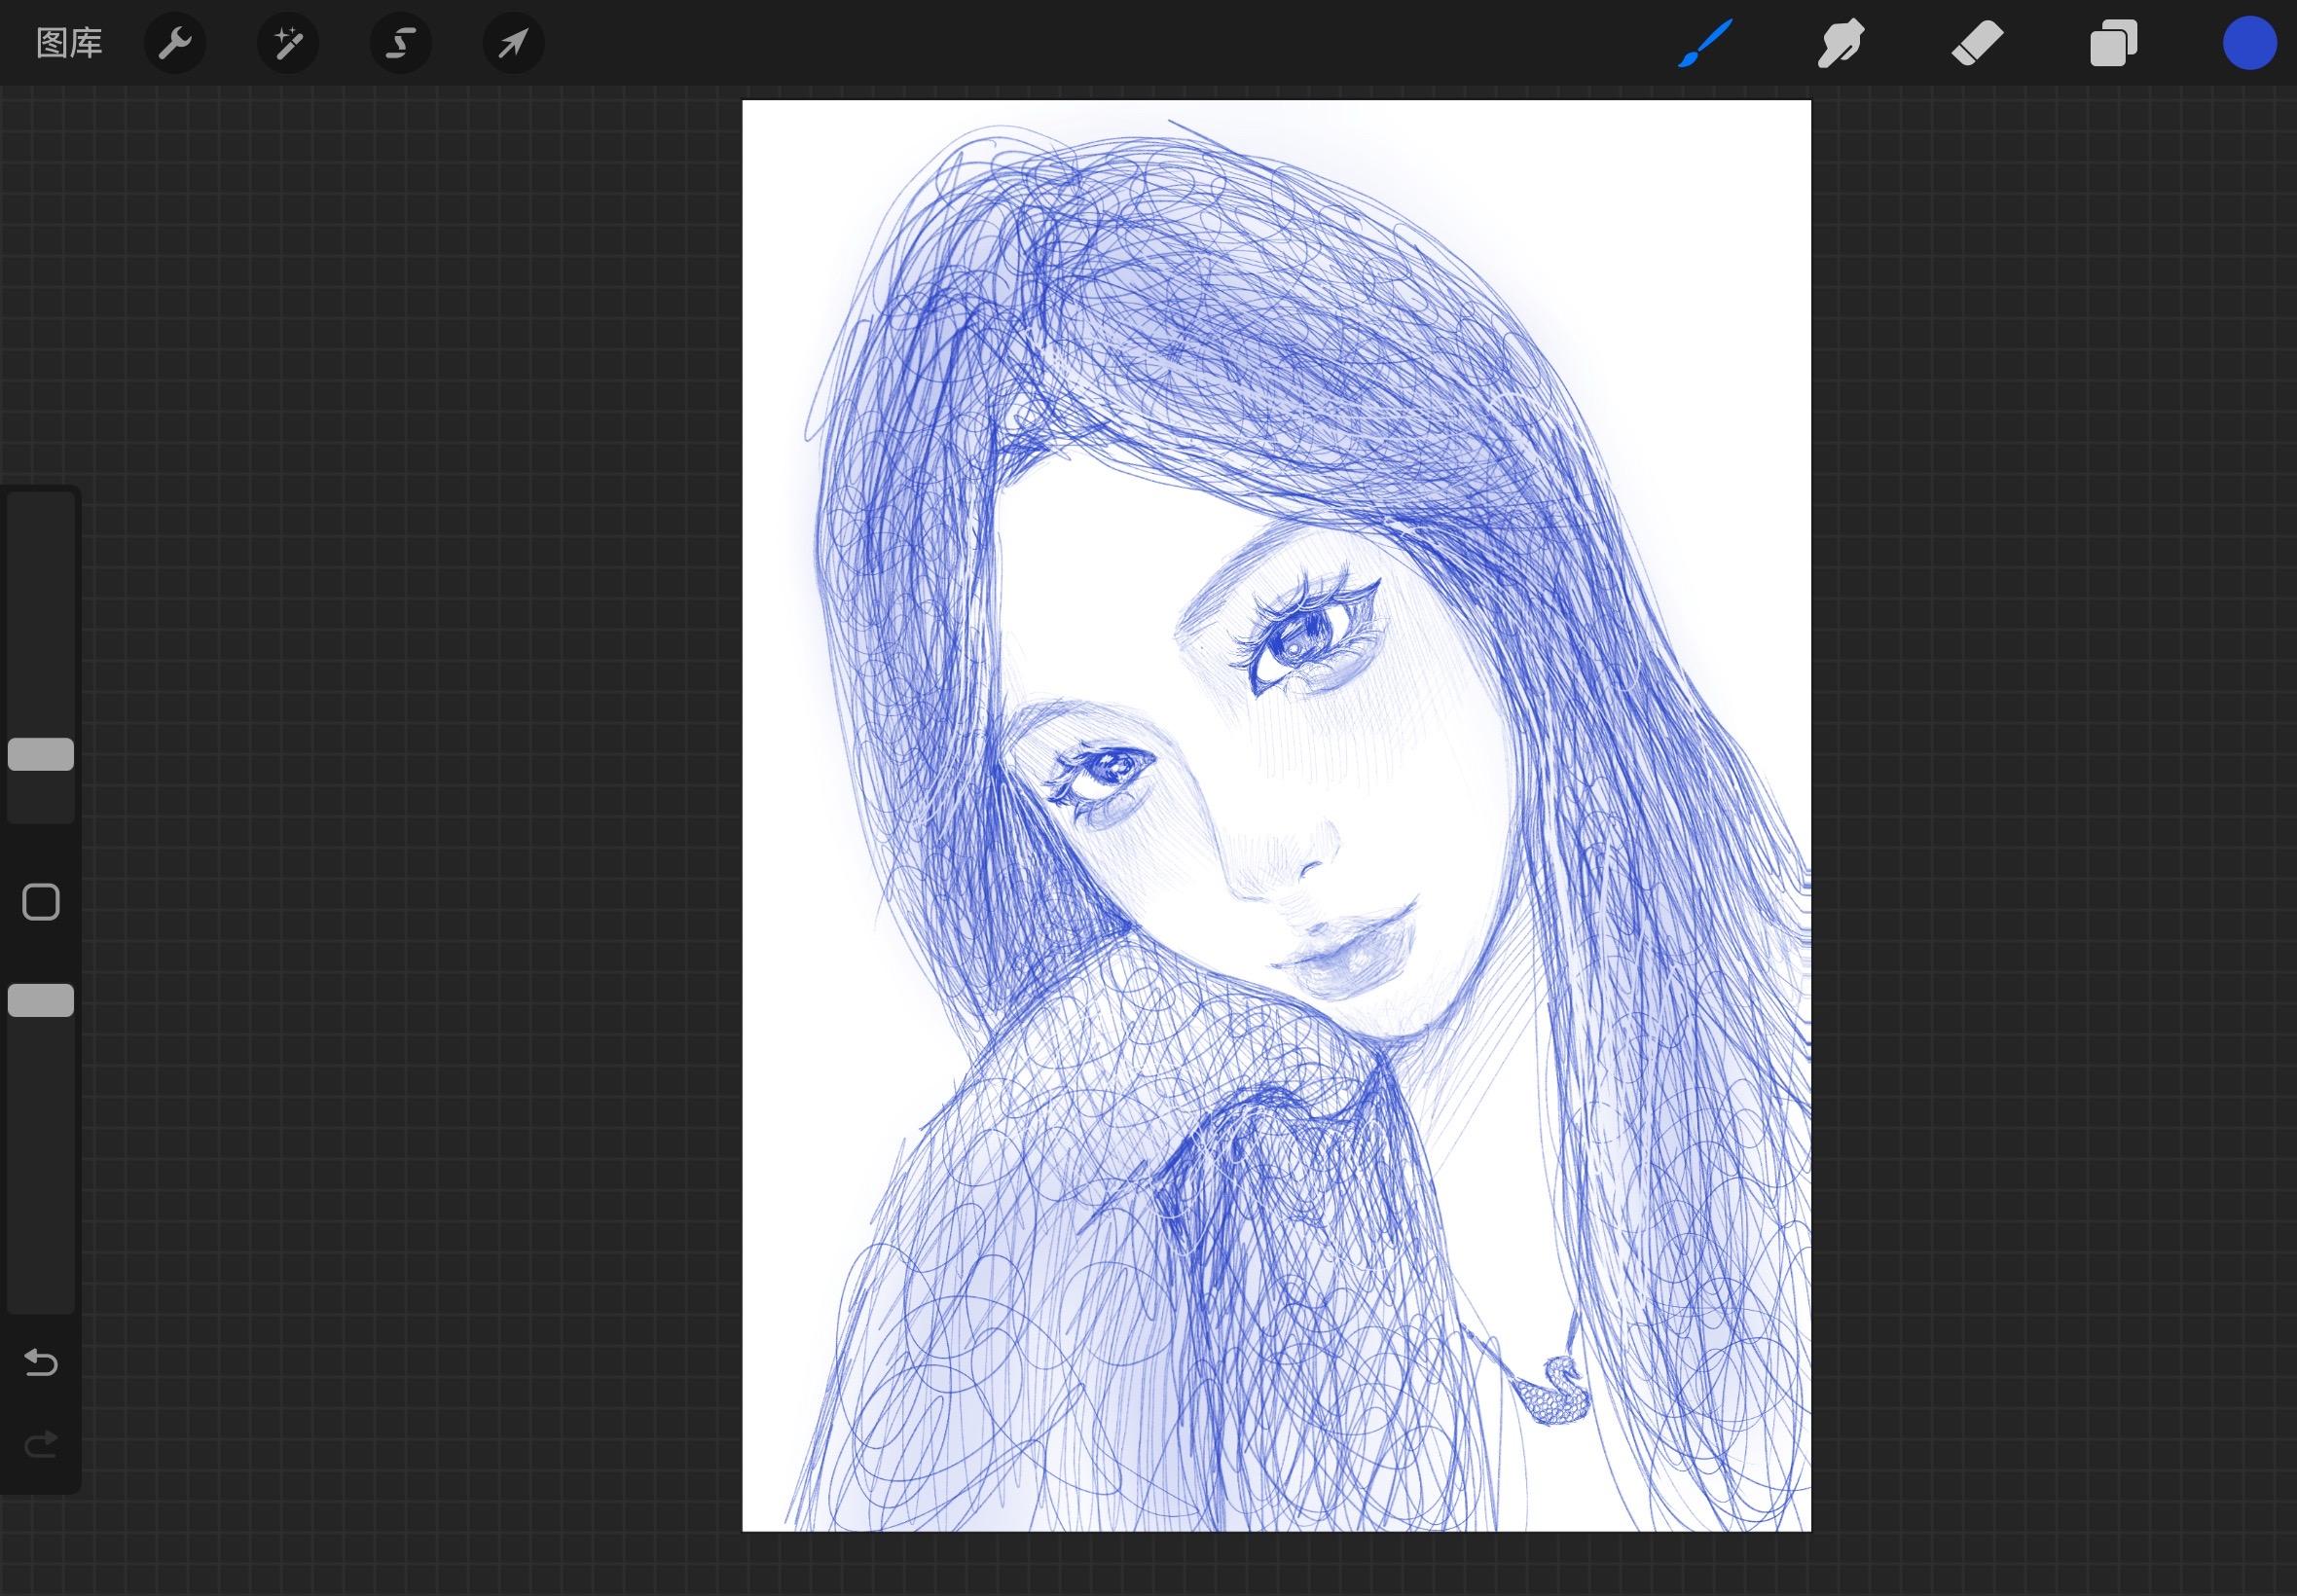Open the Adjustments magic wand menu
Image resolution: width=2297 pixels, height=1596 pixels.
point(288,43)
